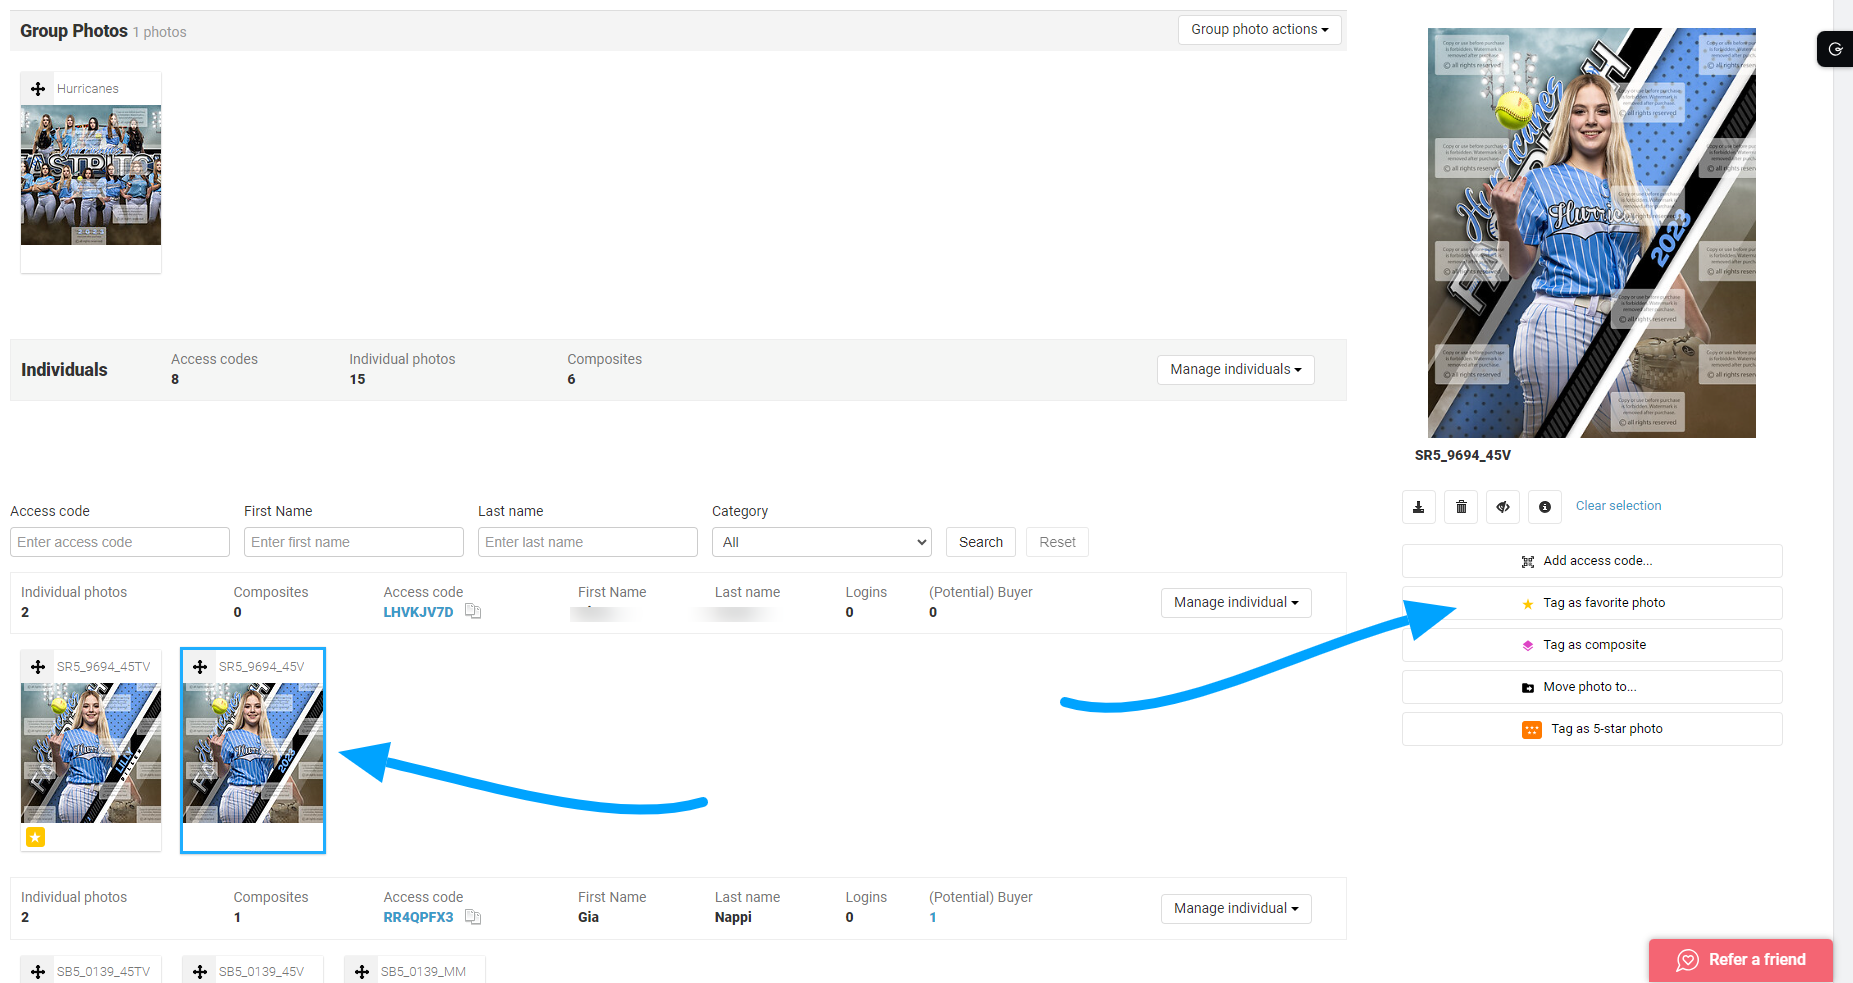Click the Clear selection link
The width and height of the screenshot is (1853, 983).
1618,506
